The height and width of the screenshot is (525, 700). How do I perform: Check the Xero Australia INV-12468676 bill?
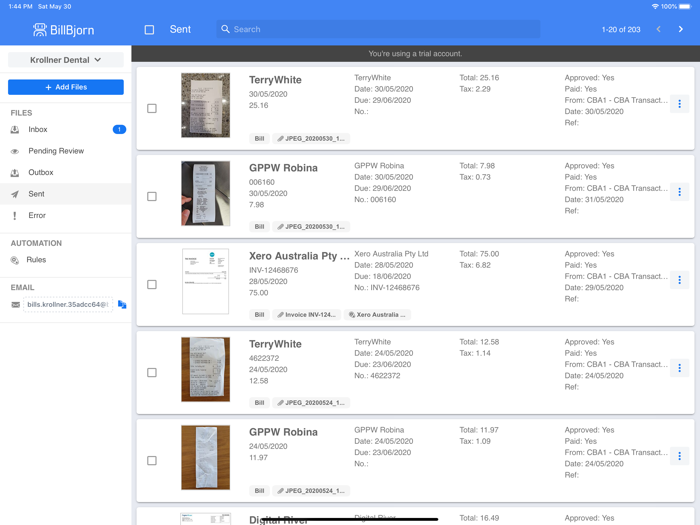pyautogui.click(x=152, y=284)
